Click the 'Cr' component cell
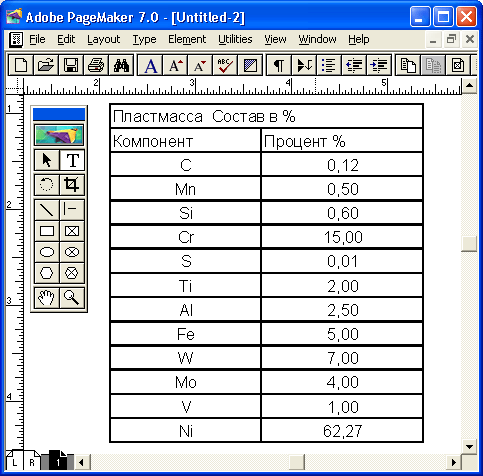The image size is (483, 476). click(185, 237)
